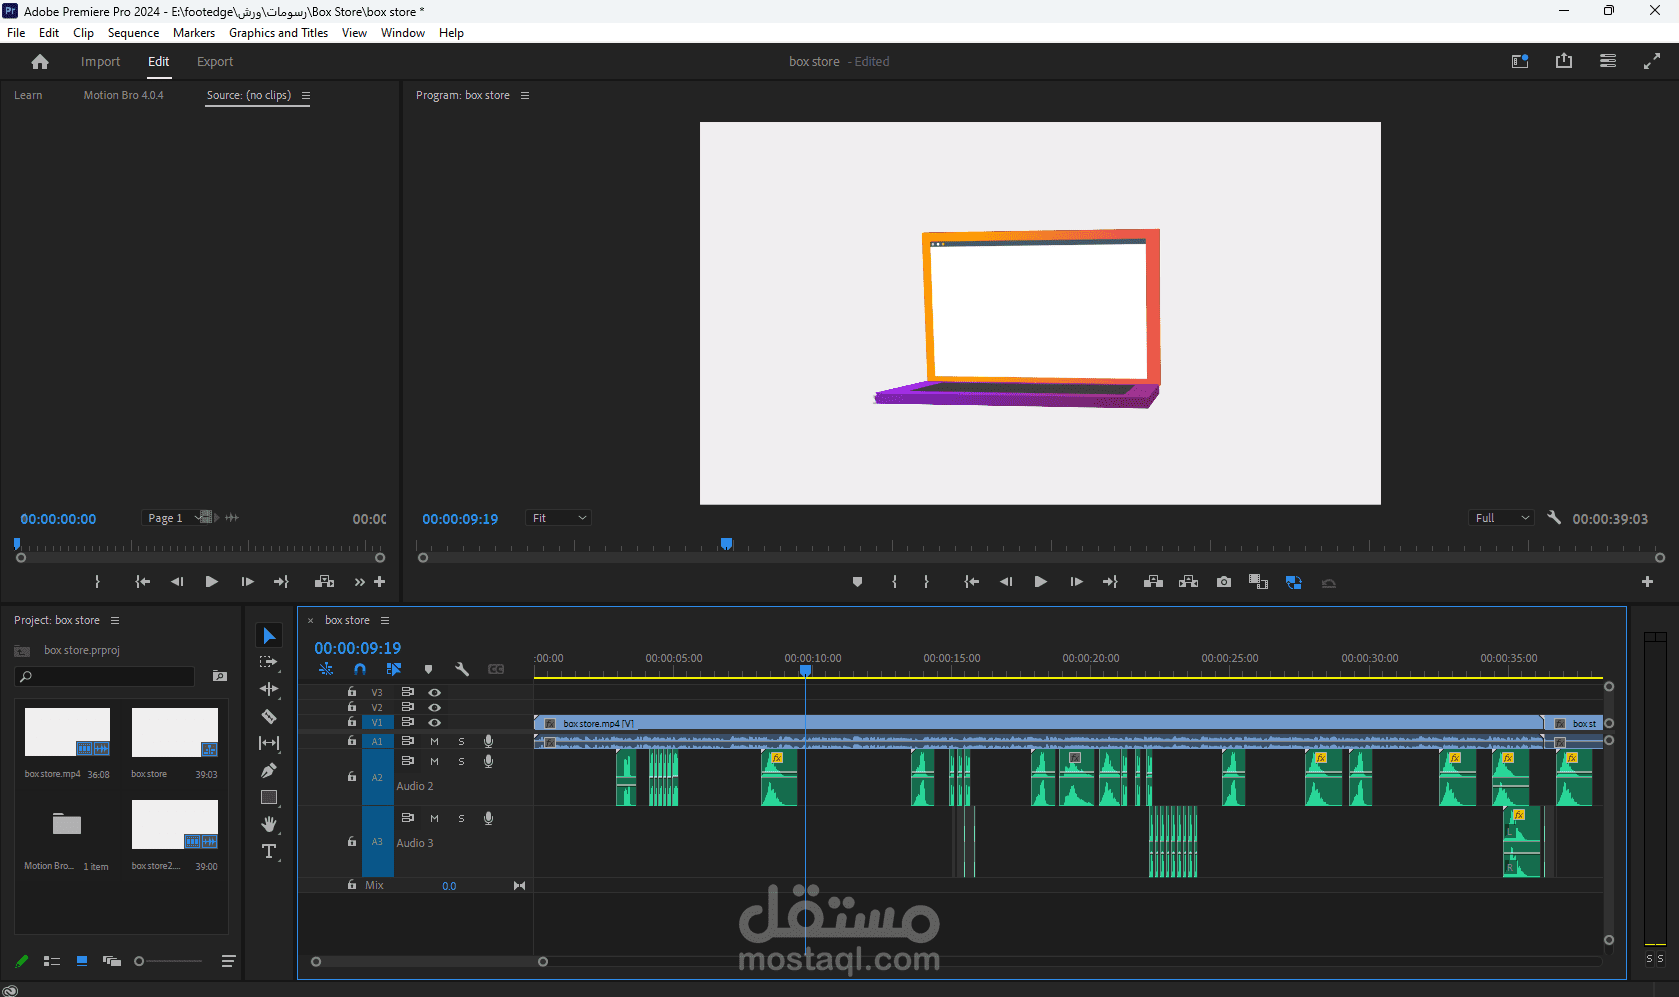
Task: Toggle V1 track output eye icon
Action: click(x=434, y=722)
